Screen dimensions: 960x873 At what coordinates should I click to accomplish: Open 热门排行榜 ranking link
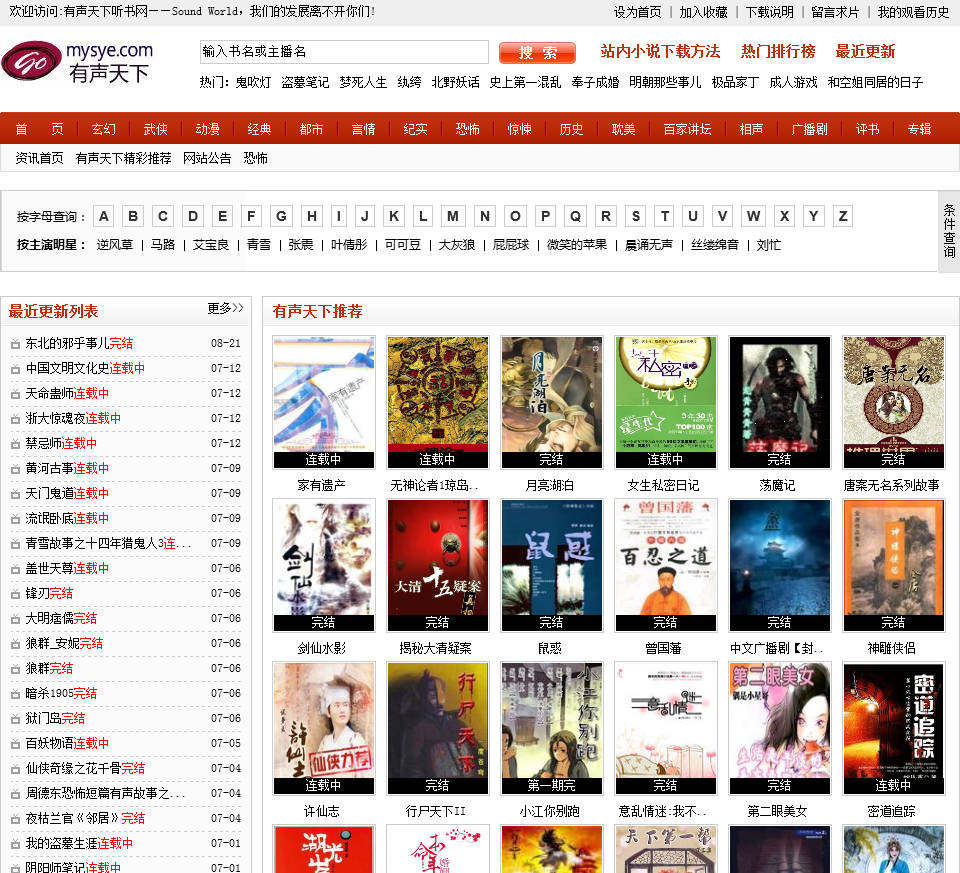tap(778, 51)
